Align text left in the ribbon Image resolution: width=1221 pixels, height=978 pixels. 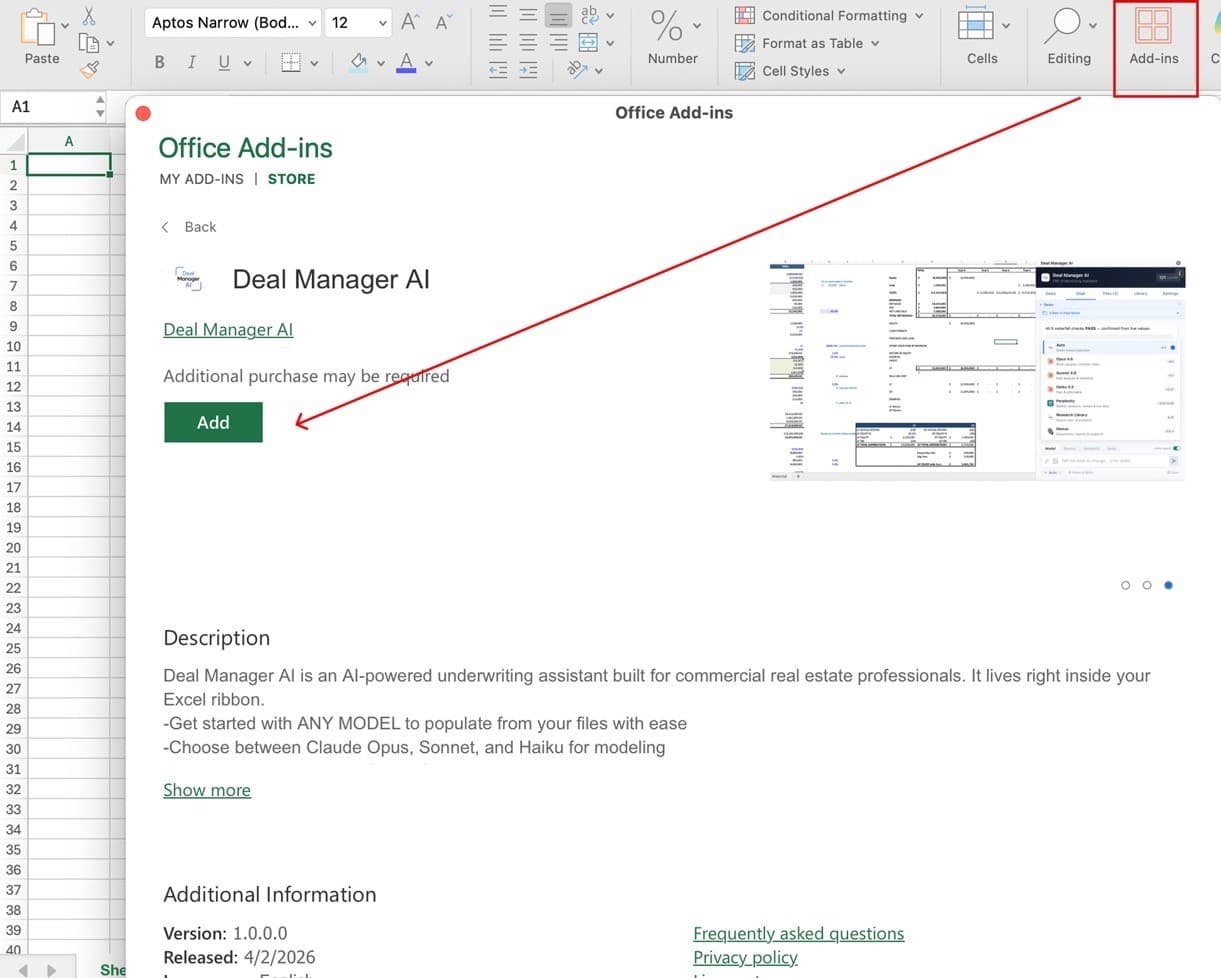(x=499, y=42)
